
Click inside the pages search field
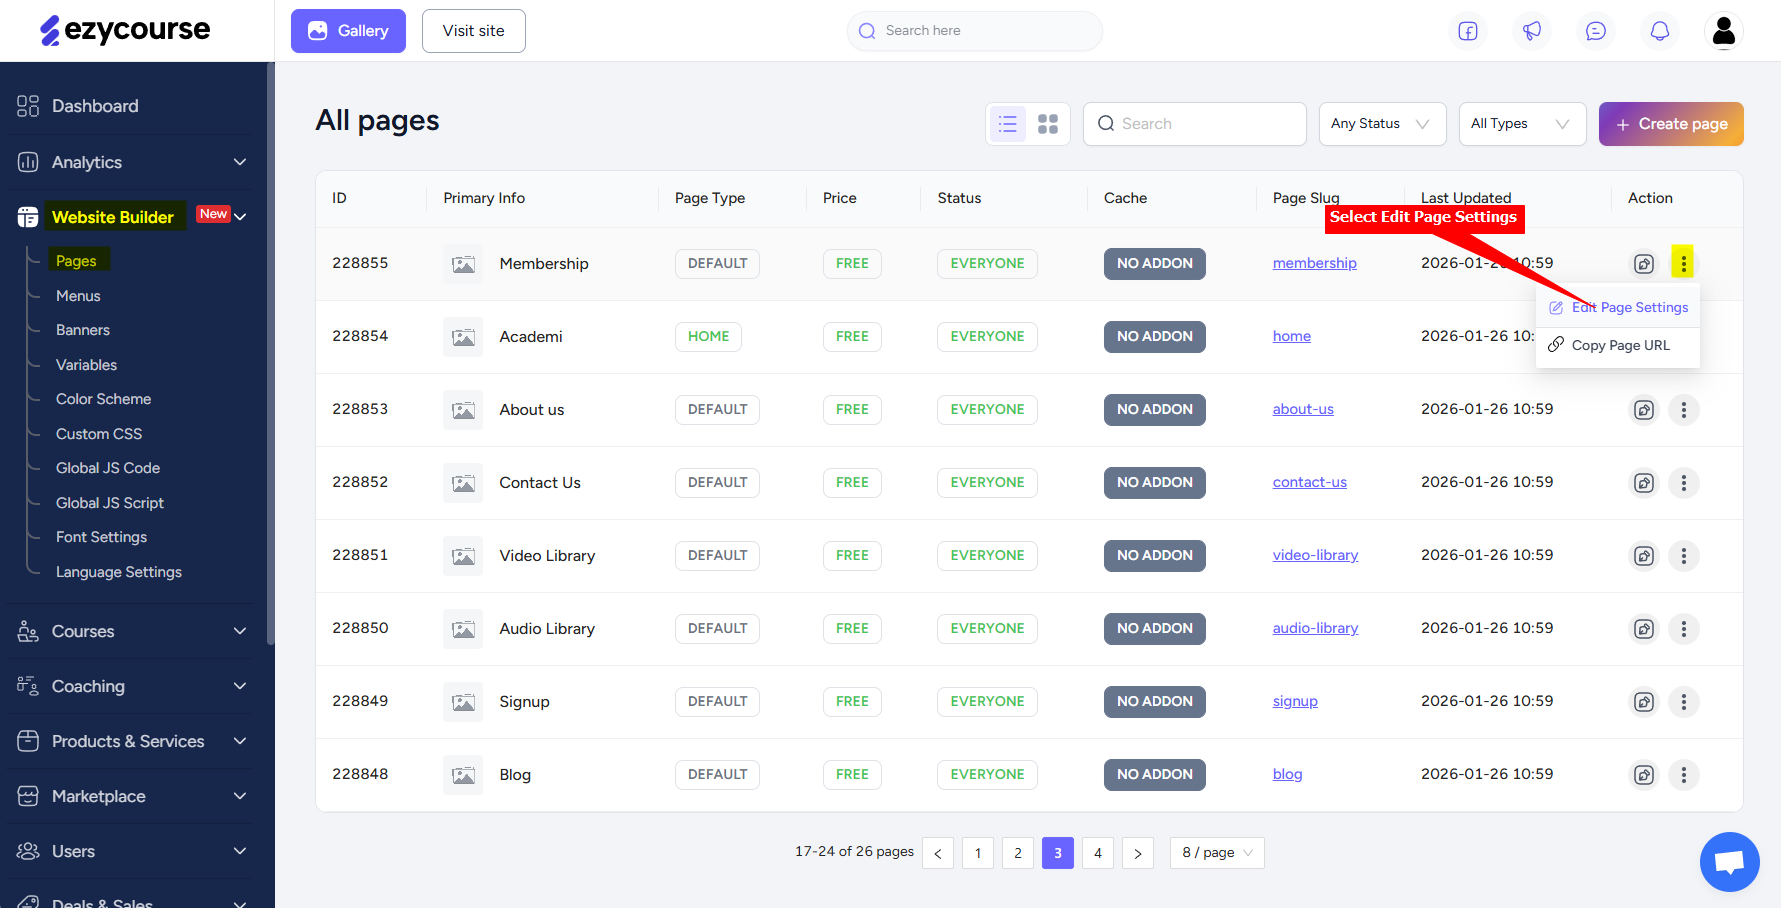tap(1194, 123)
